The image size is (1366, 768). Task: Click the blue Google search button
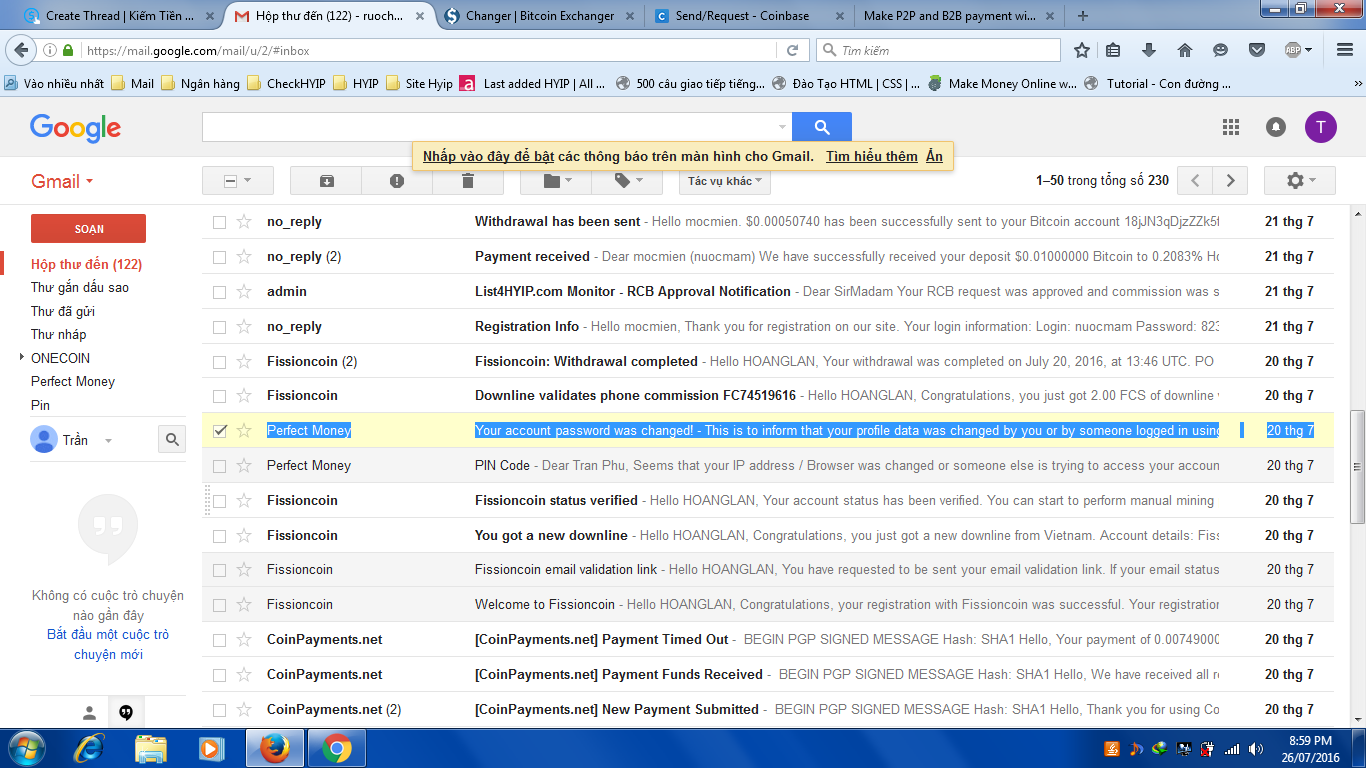822,127
